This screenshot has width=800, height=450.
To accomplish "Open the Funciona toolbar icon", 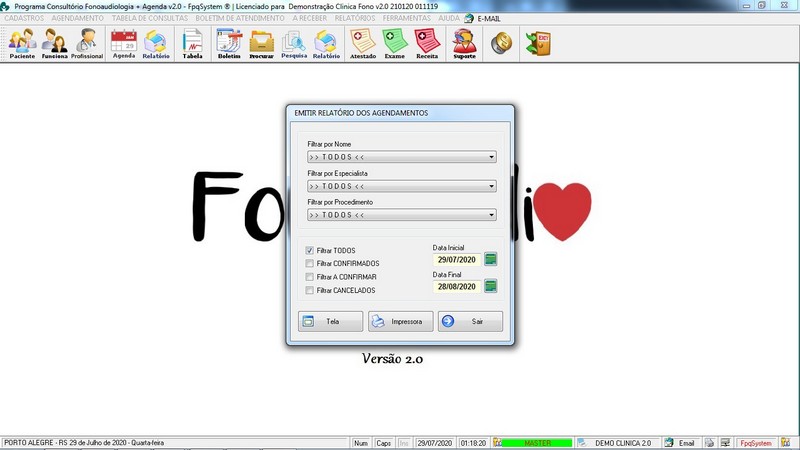I will click(55, 44).
